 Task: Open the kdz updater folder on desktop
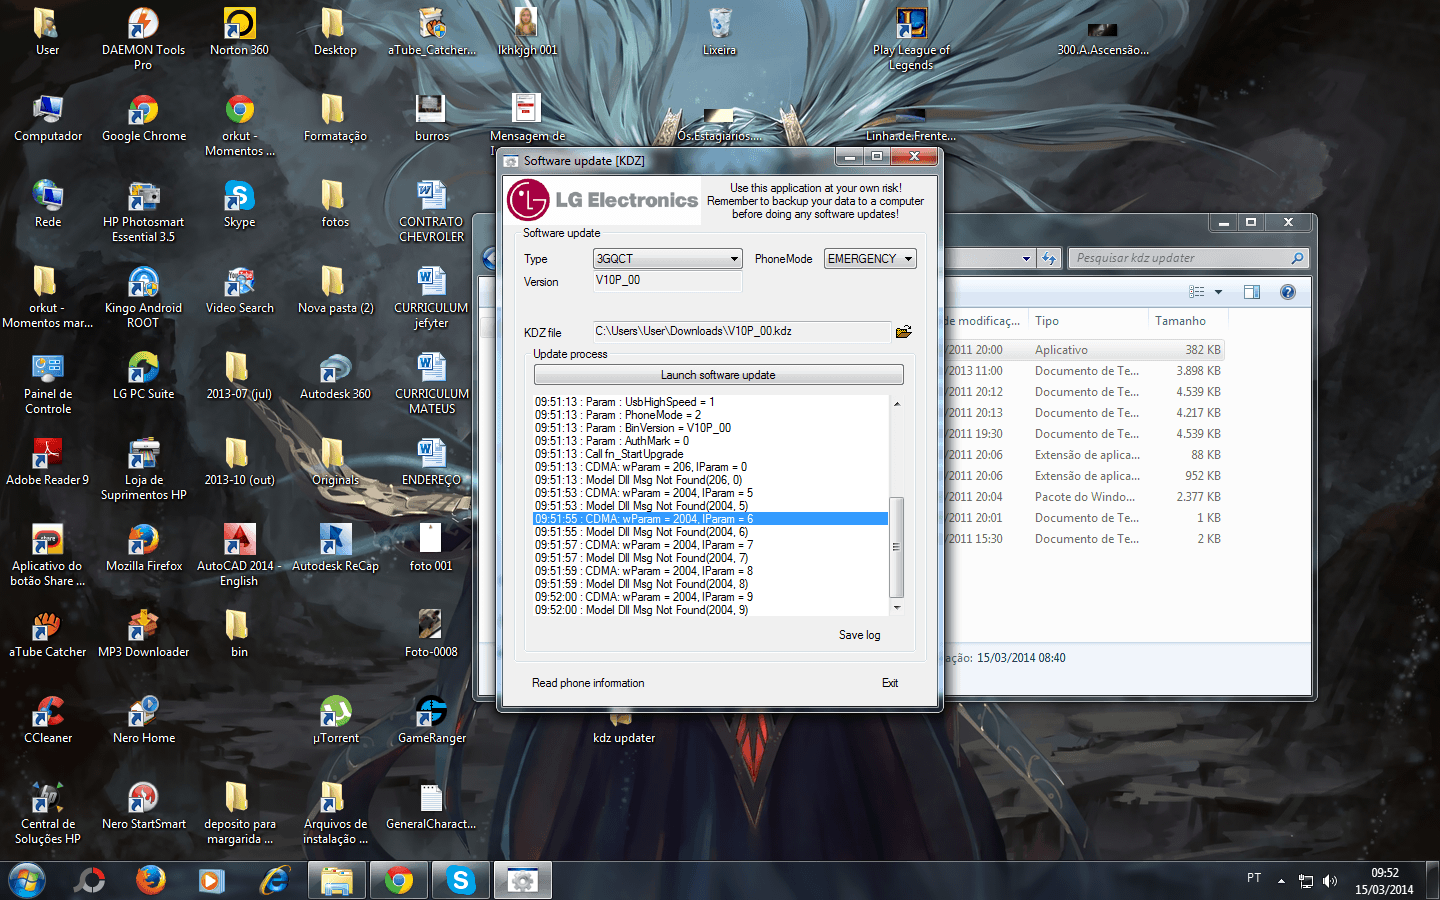[x=623, y=728]
